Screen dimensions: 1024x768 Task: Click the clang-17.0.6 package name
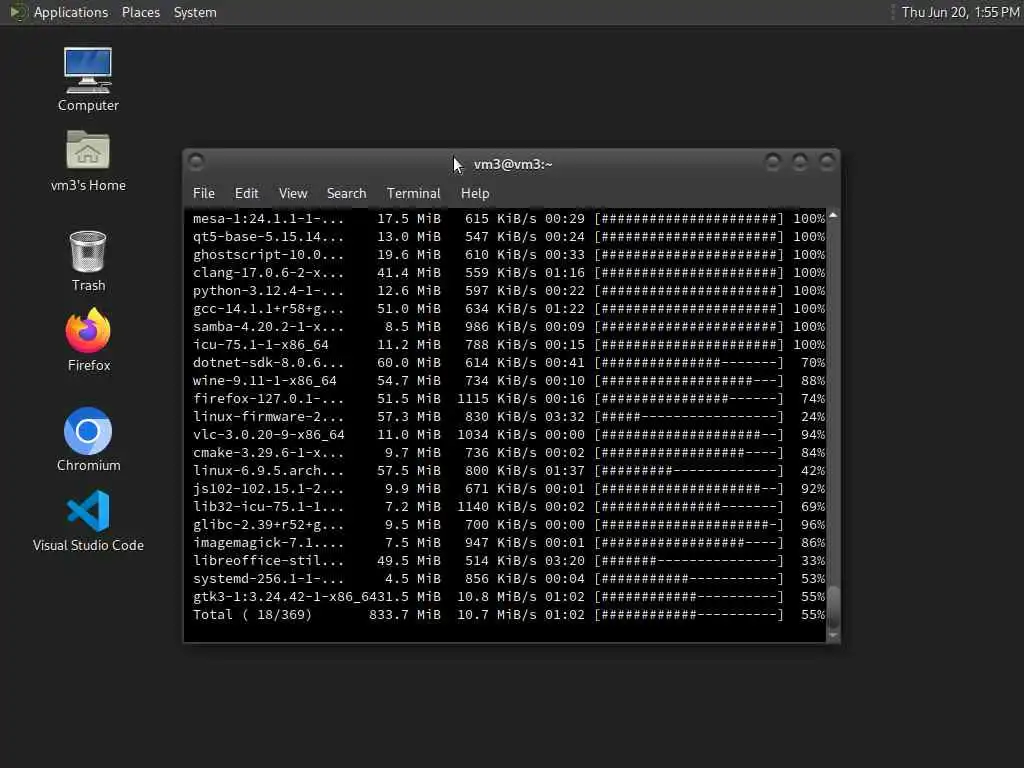click(x=268, y=272)
